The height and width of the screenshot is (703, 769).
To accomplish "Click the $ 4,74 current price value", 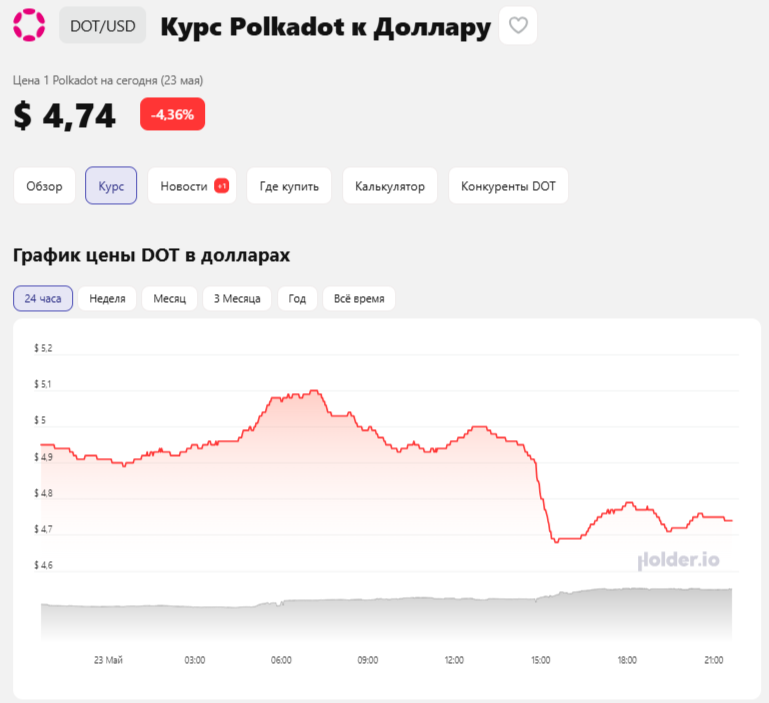I will [x=64, y=116].
